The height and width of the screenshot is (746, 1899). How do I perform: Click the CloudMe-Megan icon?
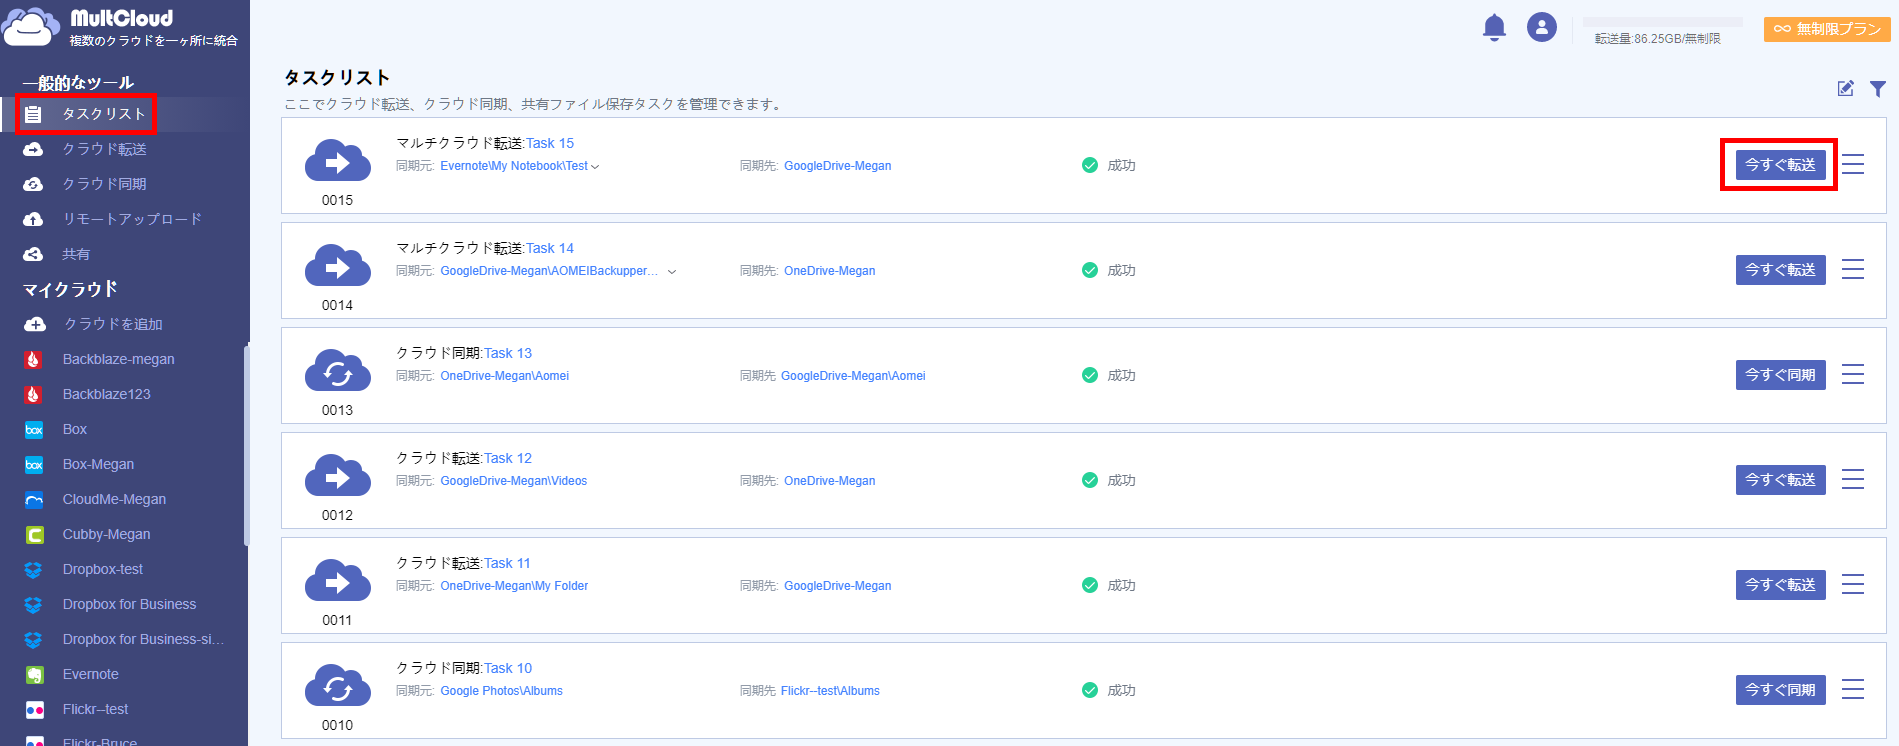34,500
